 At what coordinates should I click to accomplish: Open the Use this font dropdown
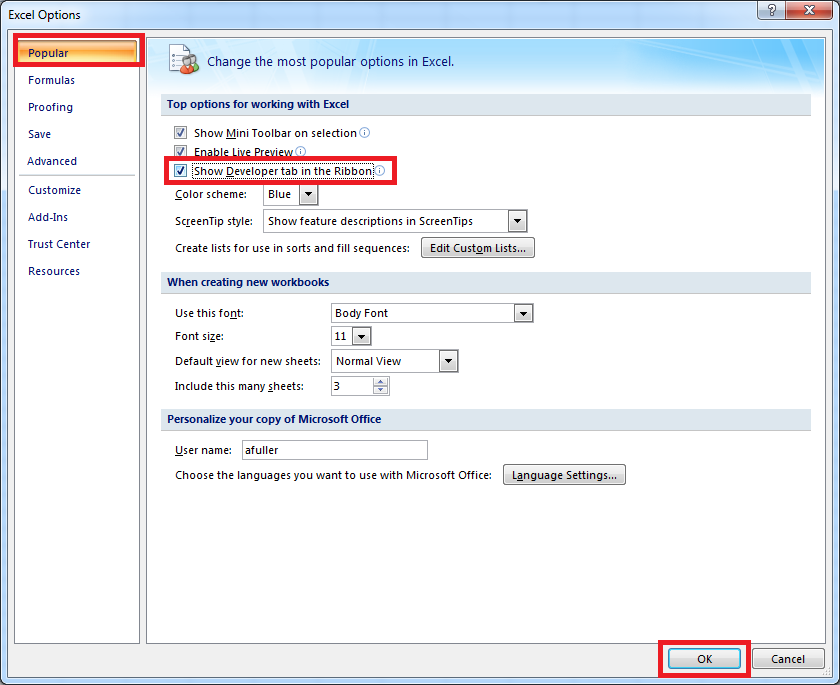click(523, 313)
